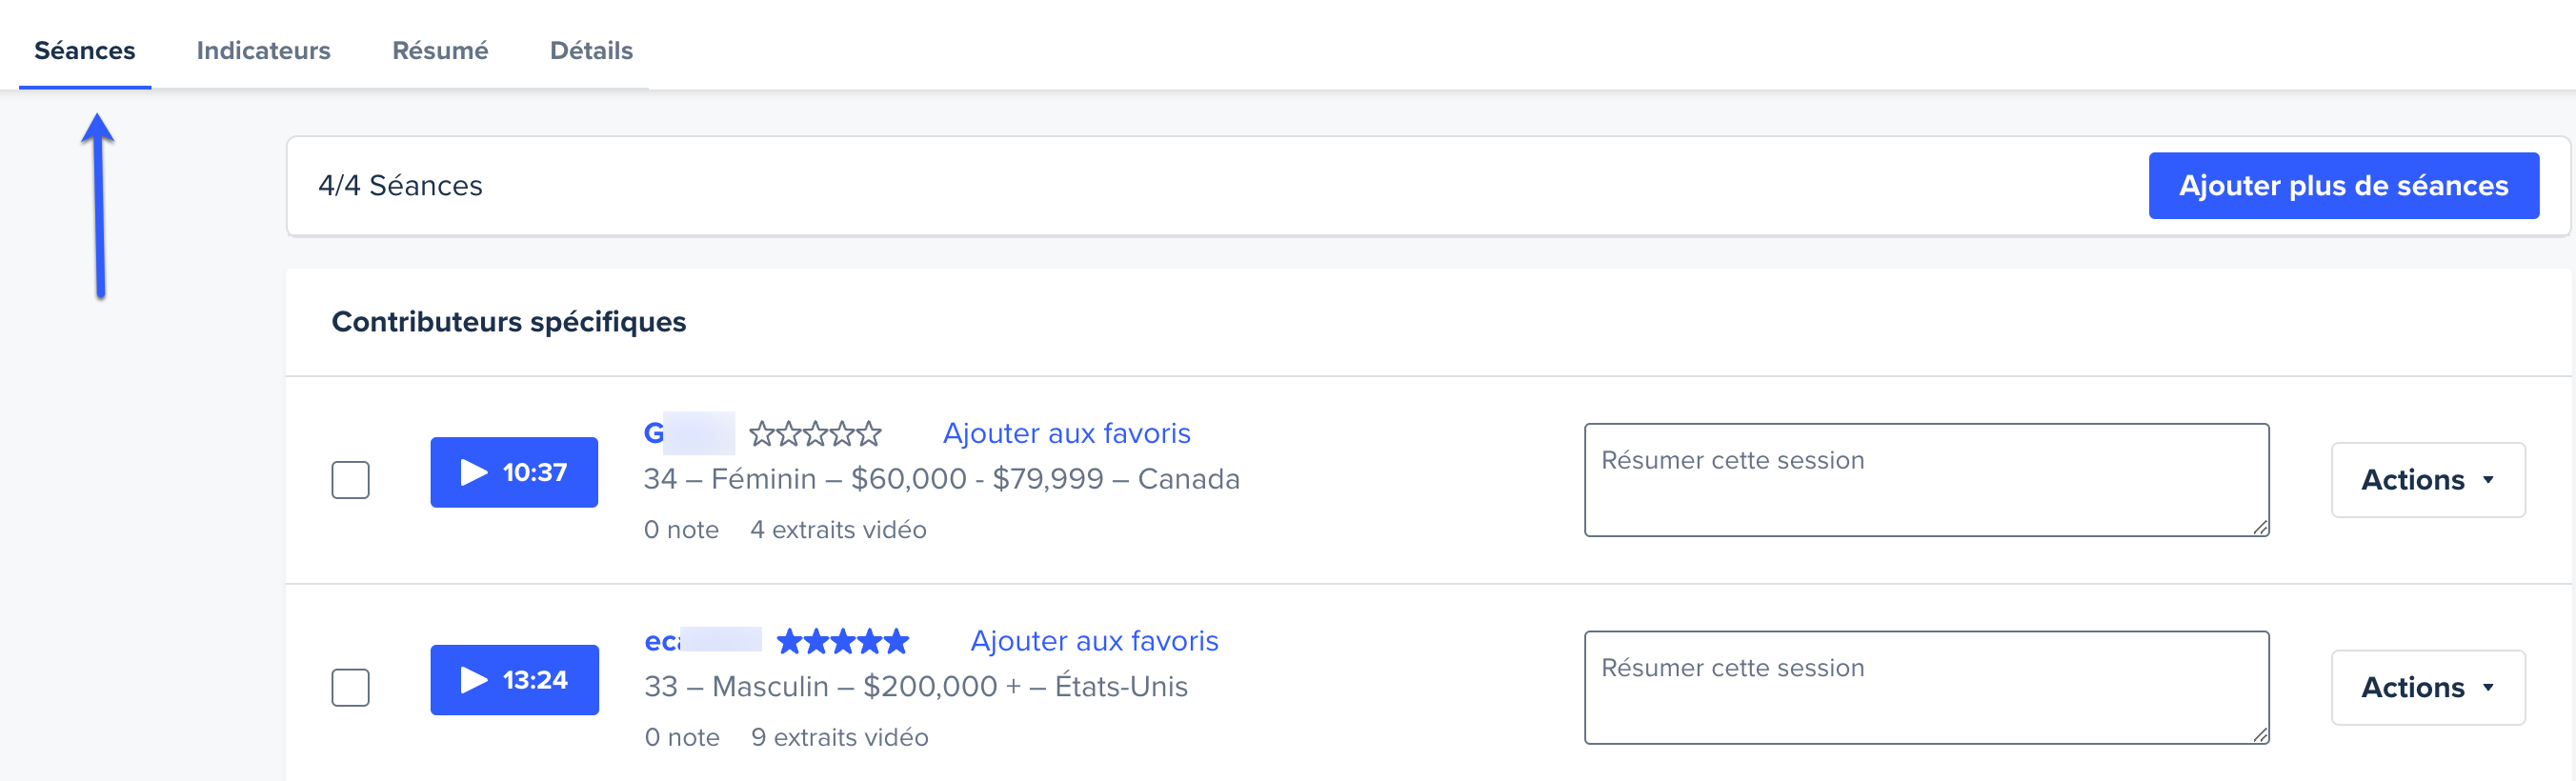Add second contributor to favorites

click(x=1094, y=641)
